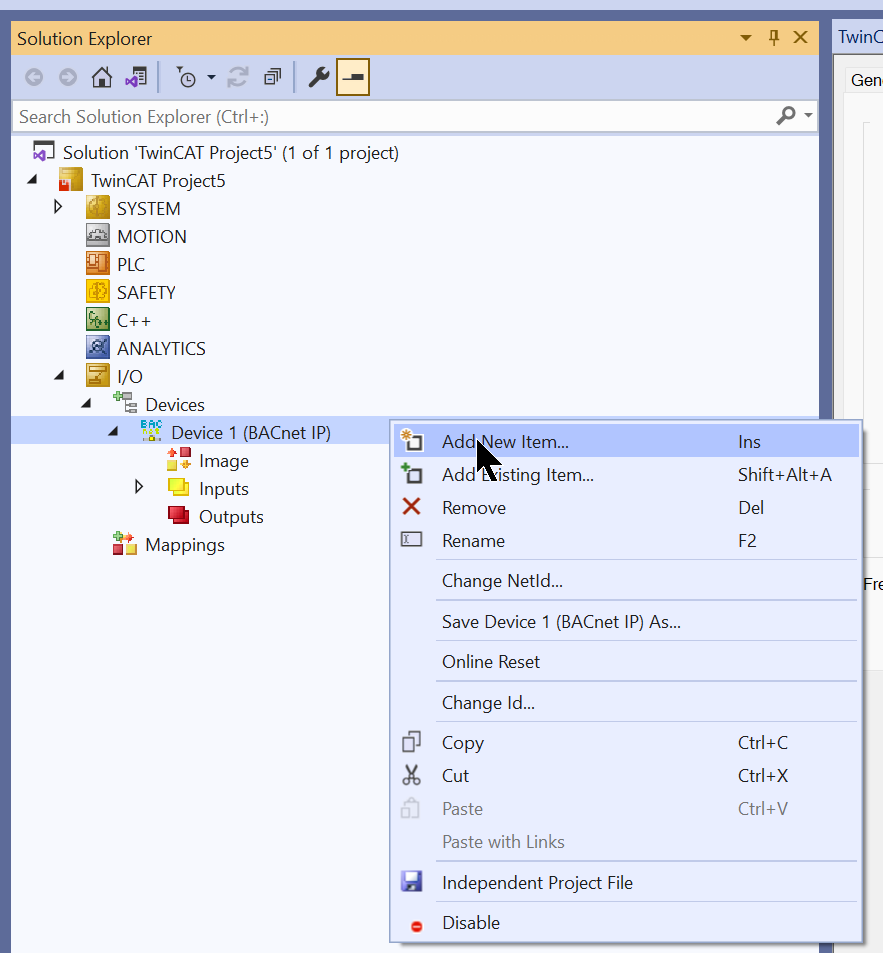Collapse Device 1 (BACnet IP) node
This screenshot has width=883, height=953.
(x=113, y=432)
